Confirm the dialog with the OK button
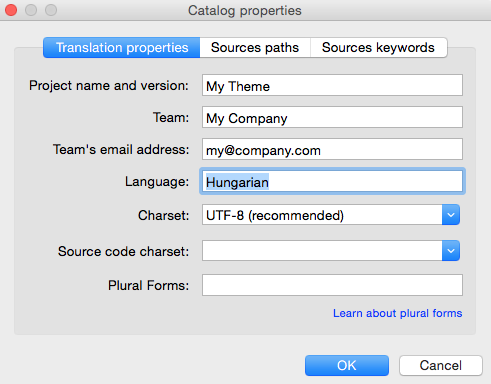This screenshot has width=491, height=384. [347, 365]
